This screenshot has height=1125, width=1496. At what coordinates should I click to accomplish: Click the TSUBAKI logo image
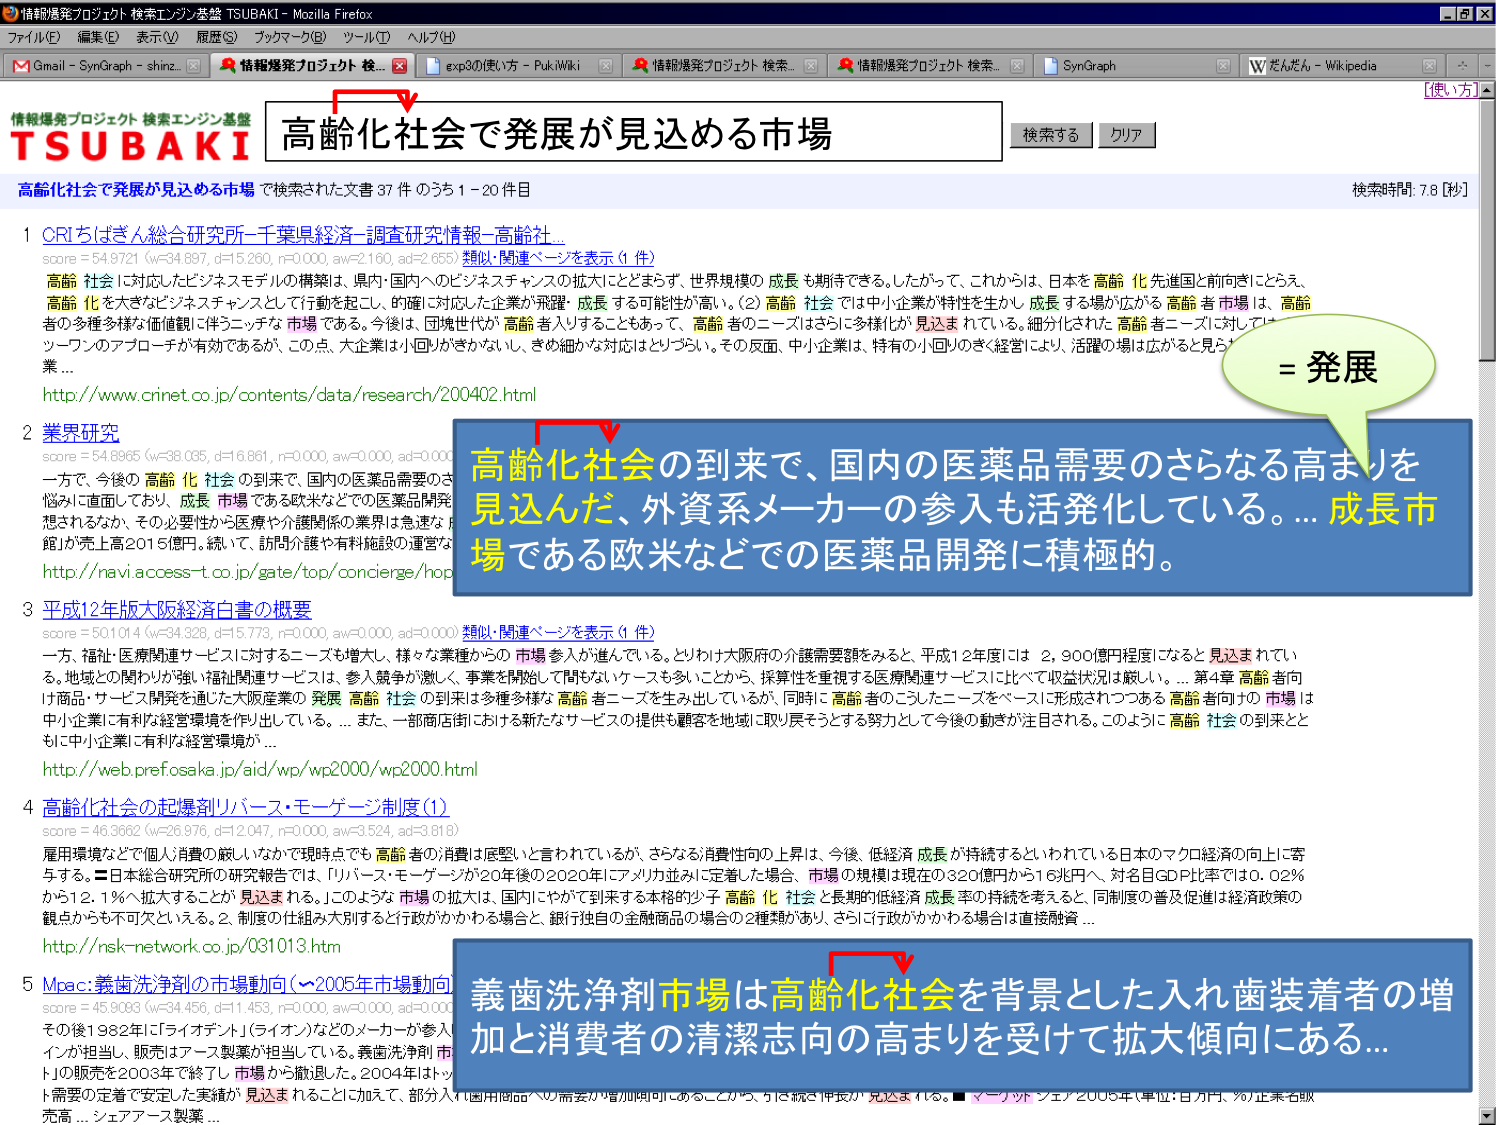pos(131,137)
